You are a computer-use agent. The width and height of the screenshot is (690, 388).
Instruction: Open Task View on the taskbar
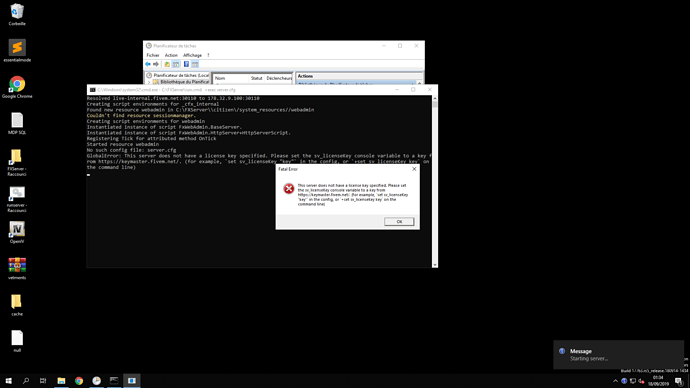43,381
